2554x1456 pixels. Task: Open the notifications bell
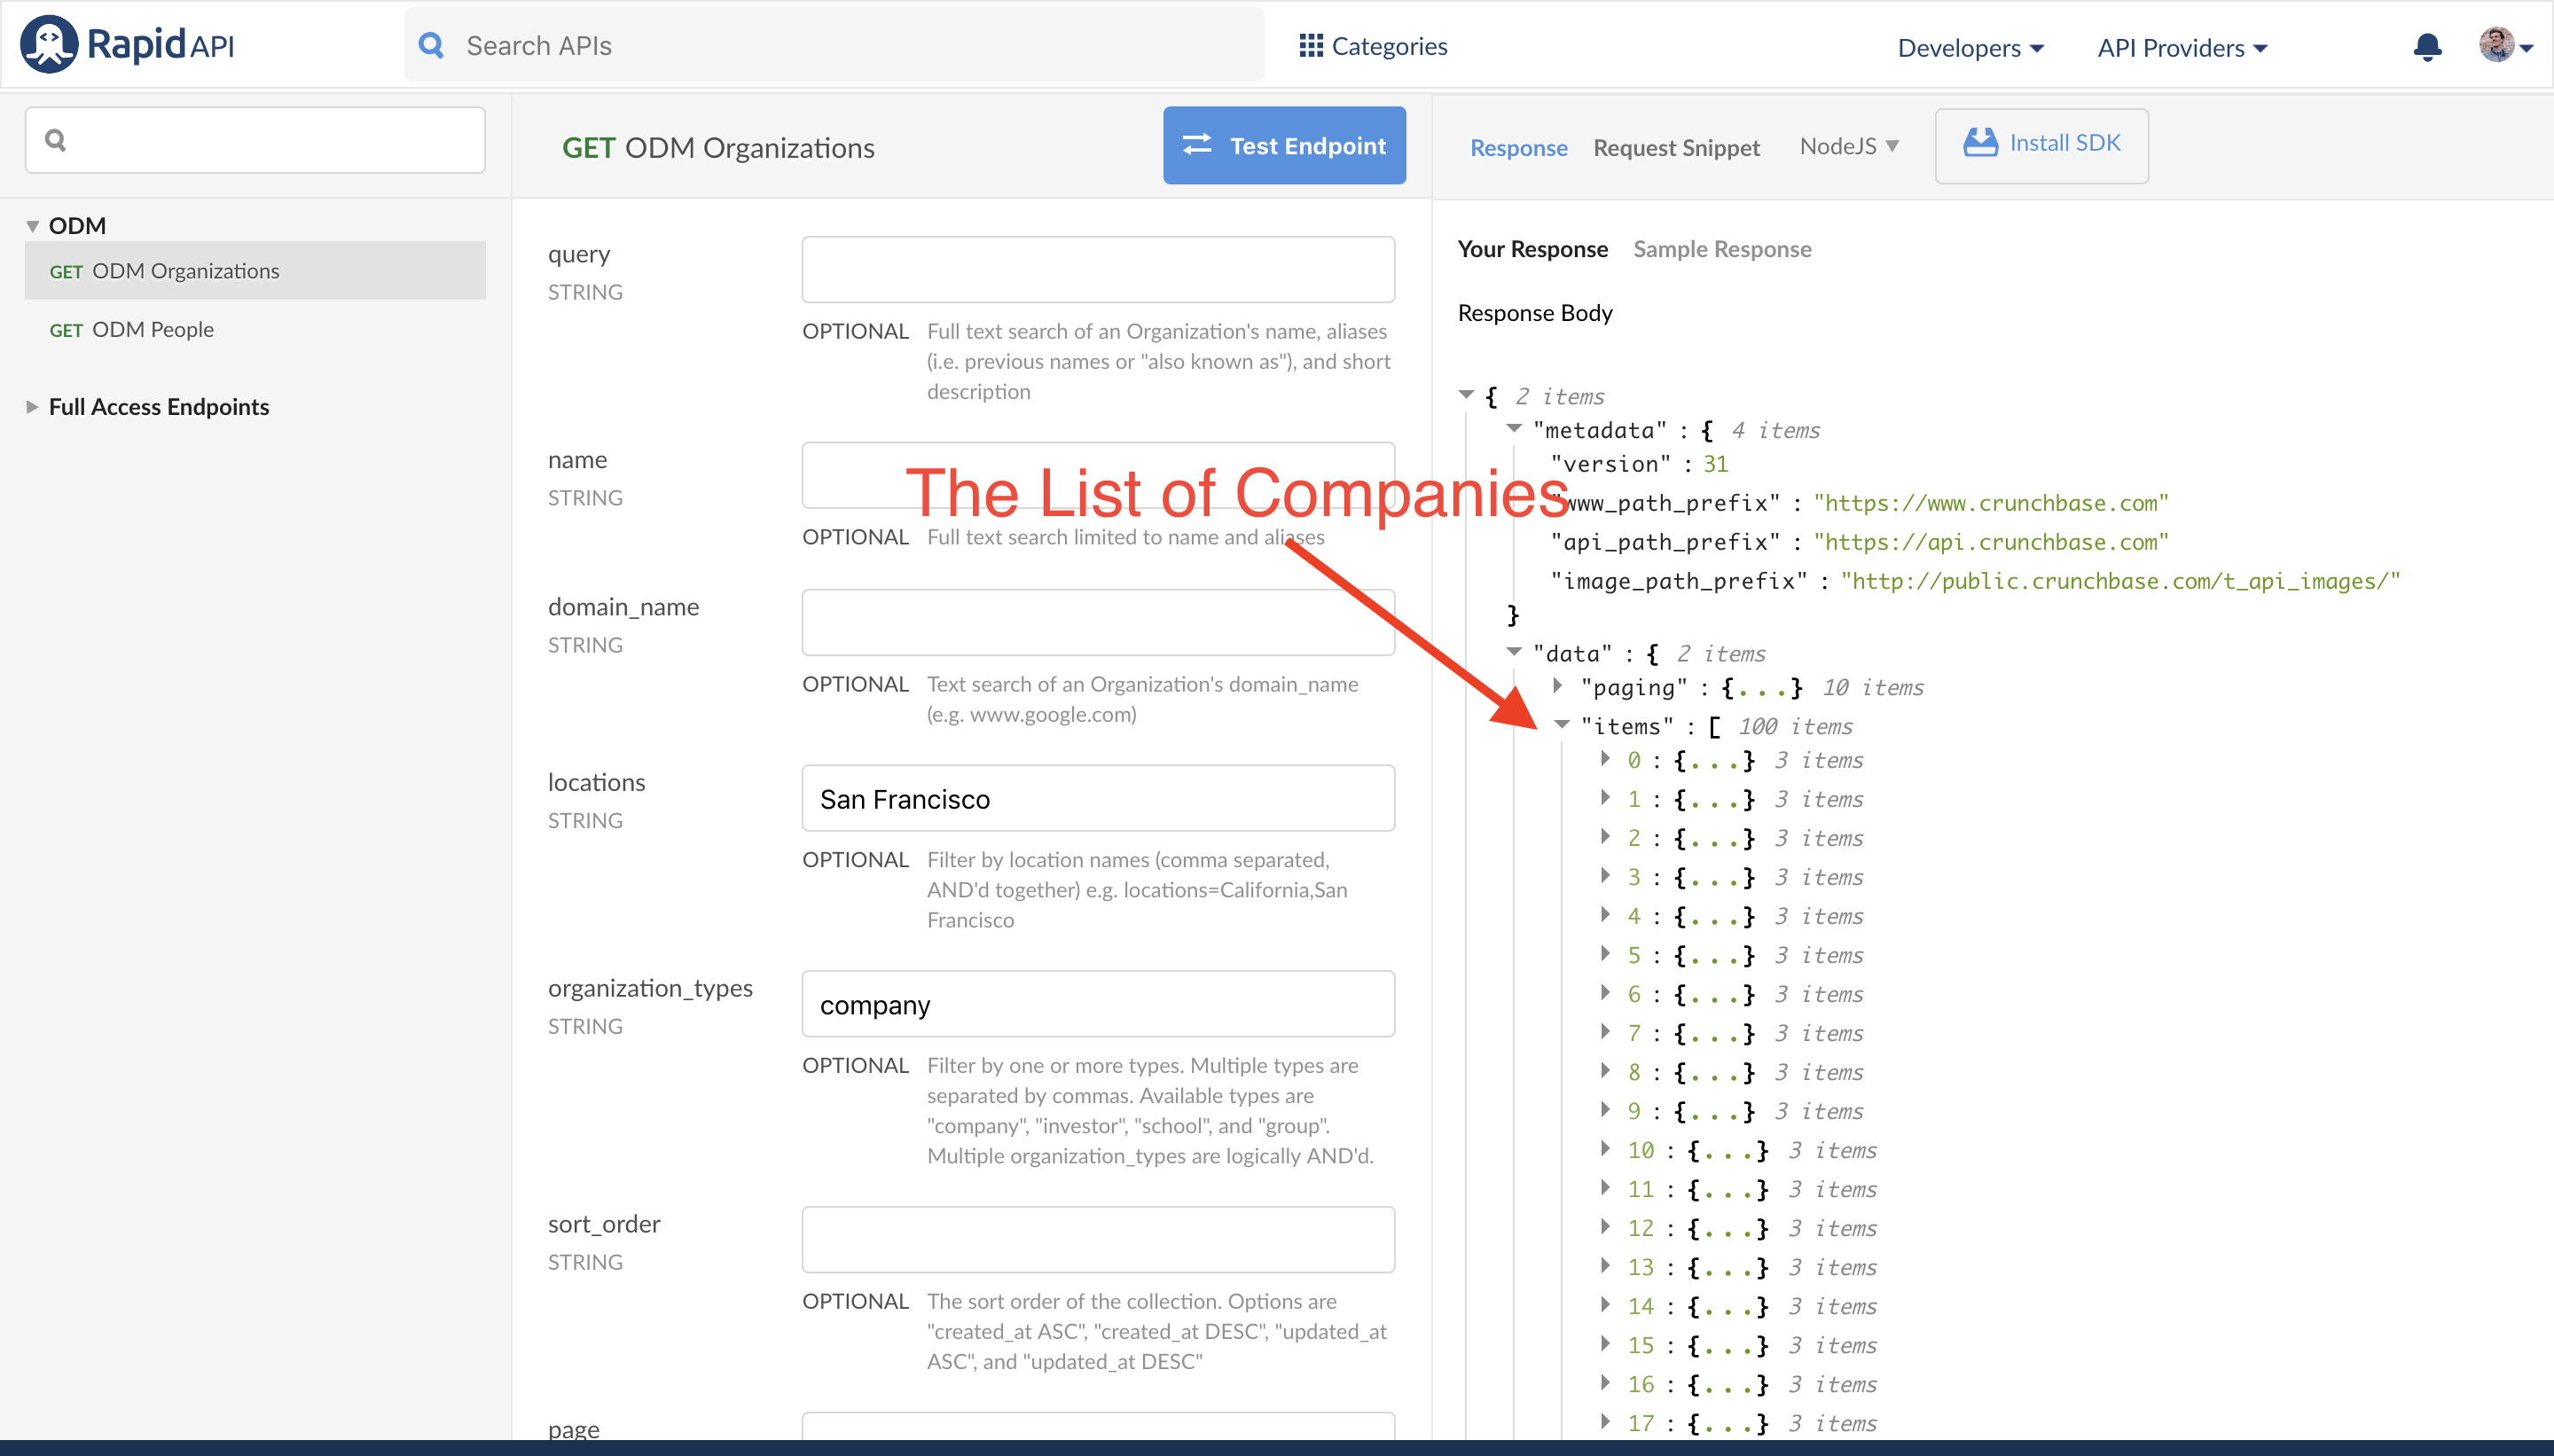2427,47
